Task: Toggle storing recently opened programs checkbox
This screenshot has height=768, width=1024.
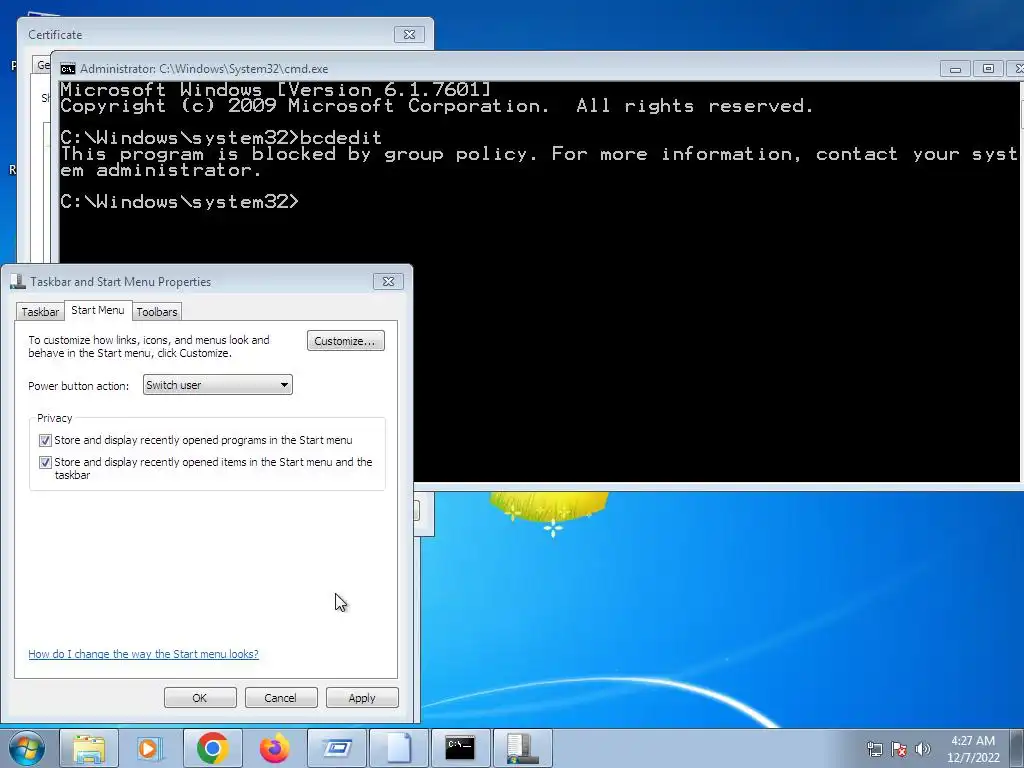Action: [x=45, y=441]
